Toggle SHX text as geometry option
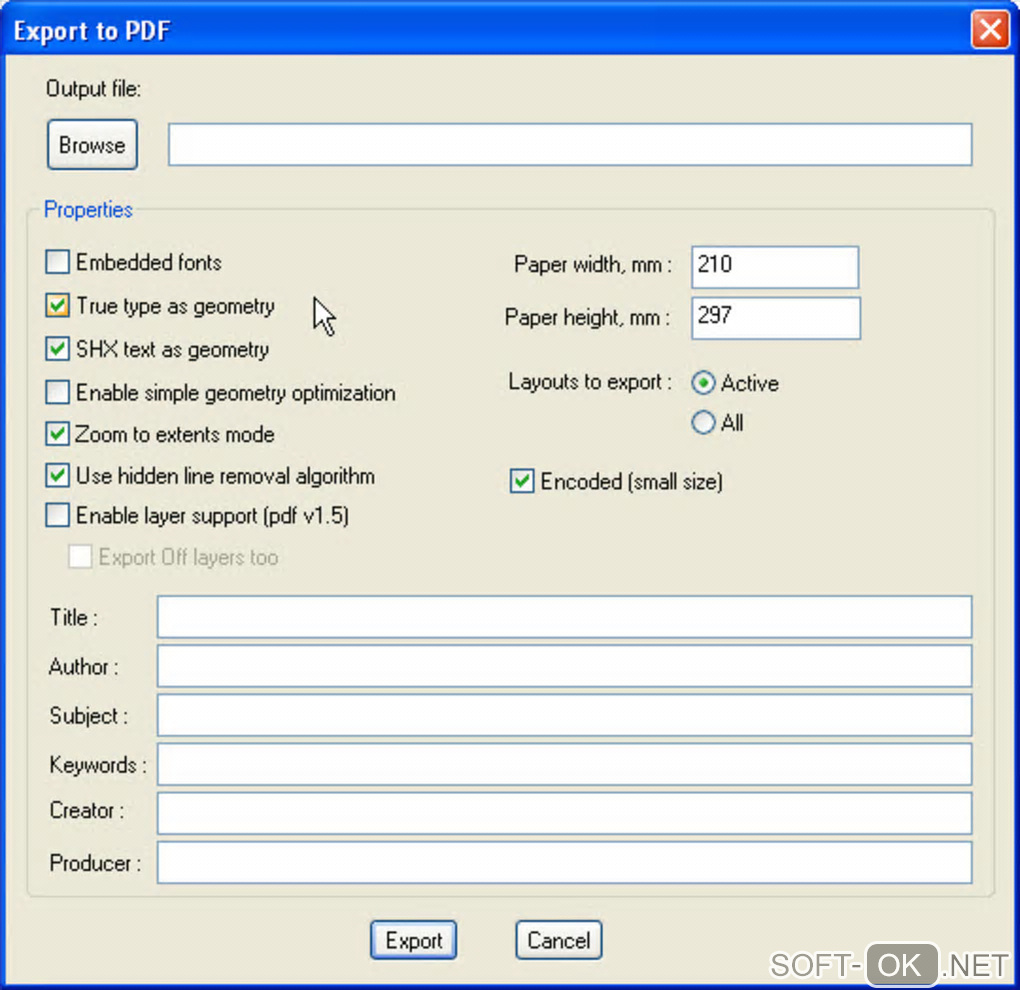1020x990 pixels. 57,349
